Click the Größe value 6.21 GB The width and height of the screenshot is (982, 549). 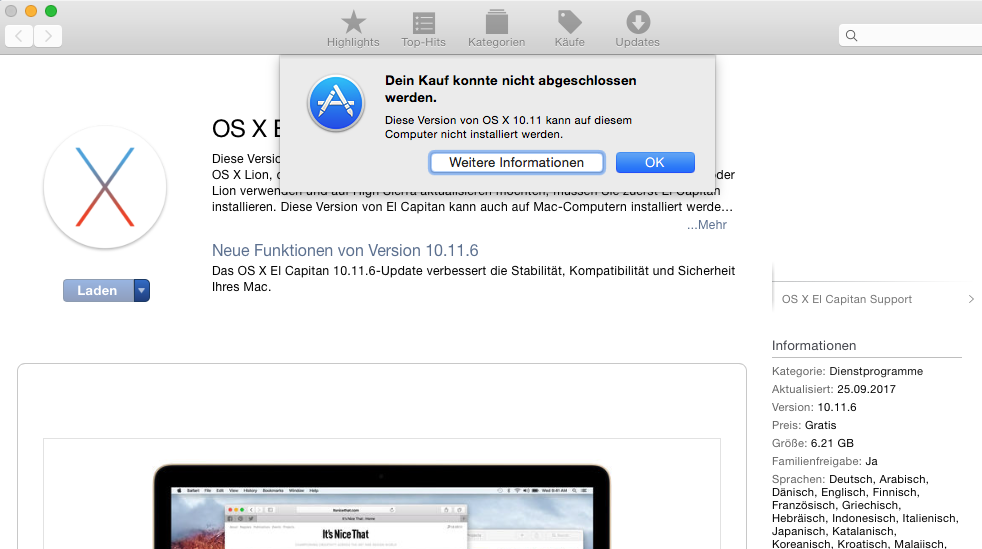click(x=832, y=443)
